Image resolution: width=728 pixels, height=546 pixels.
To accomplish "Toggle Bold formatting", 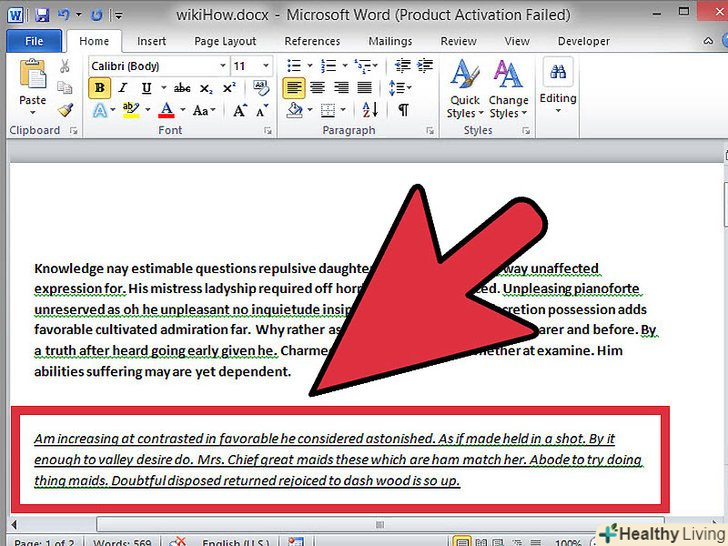I will tap(99, 88).
